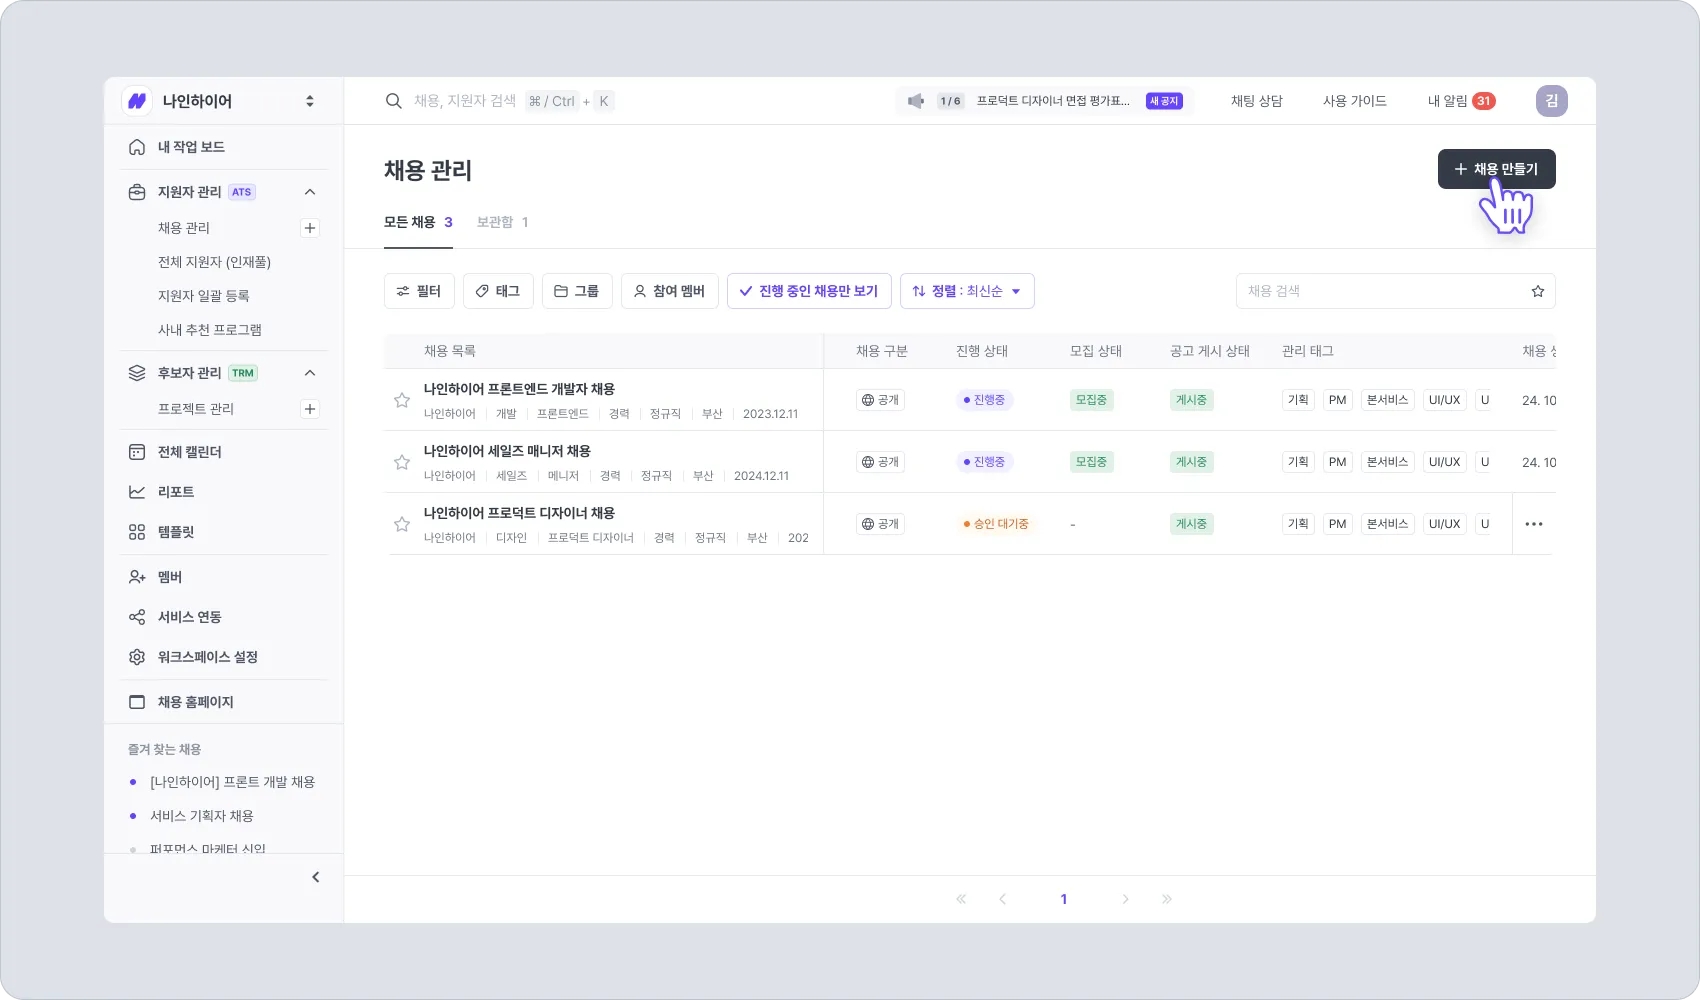Screen dimensions: 1700x1000
Task: Open 채용 홈페이지 window icon
Action: click(x=137, y=702)
